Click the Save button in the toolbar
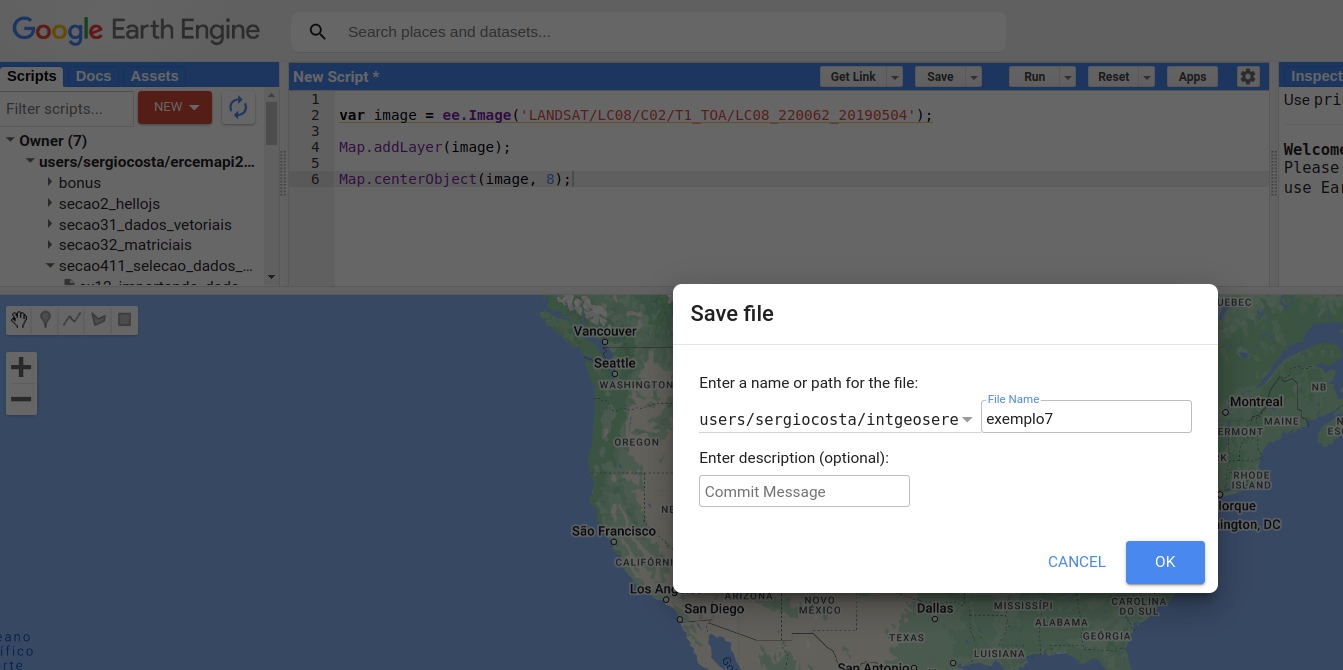Screen dimensions: 1343x670 [x=940, y=77]
